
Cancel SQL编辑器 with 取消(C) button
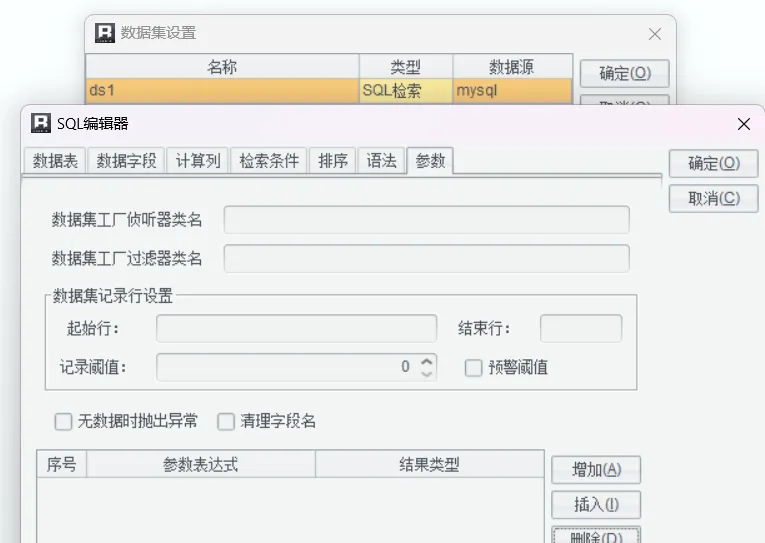click(714, 199)
